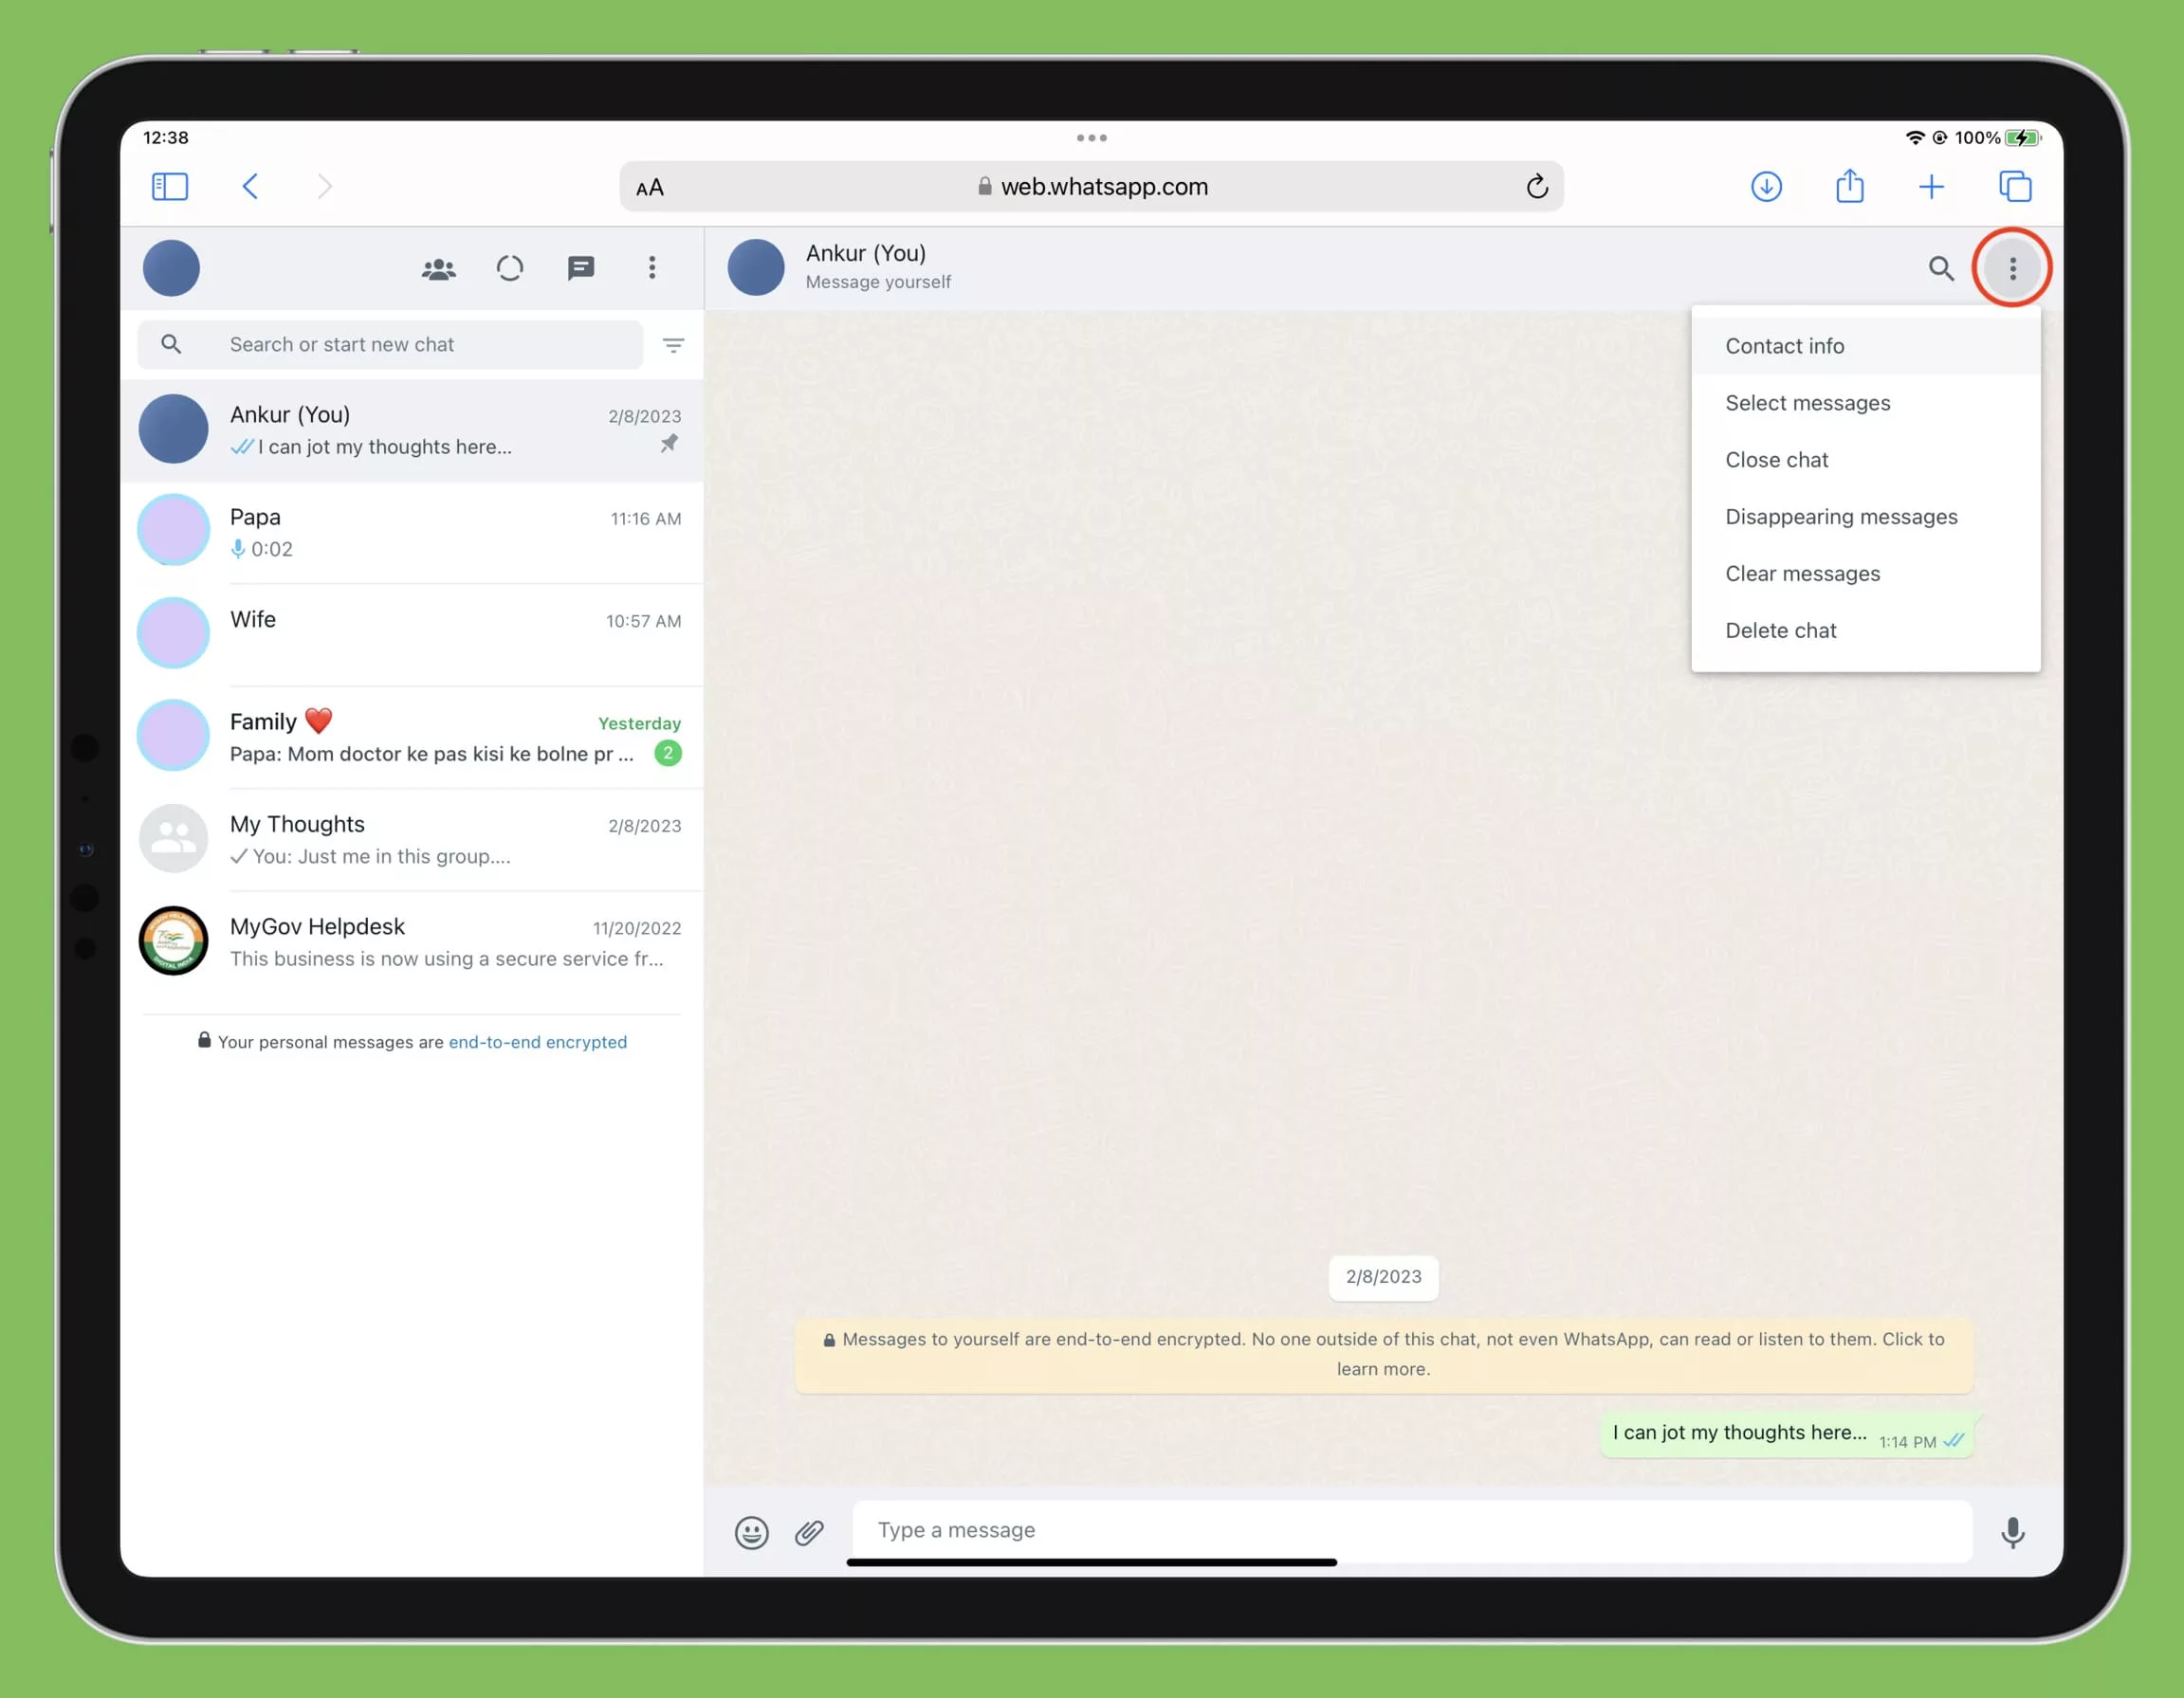Click the voice note 0:02 preview

tap(262, 549)
